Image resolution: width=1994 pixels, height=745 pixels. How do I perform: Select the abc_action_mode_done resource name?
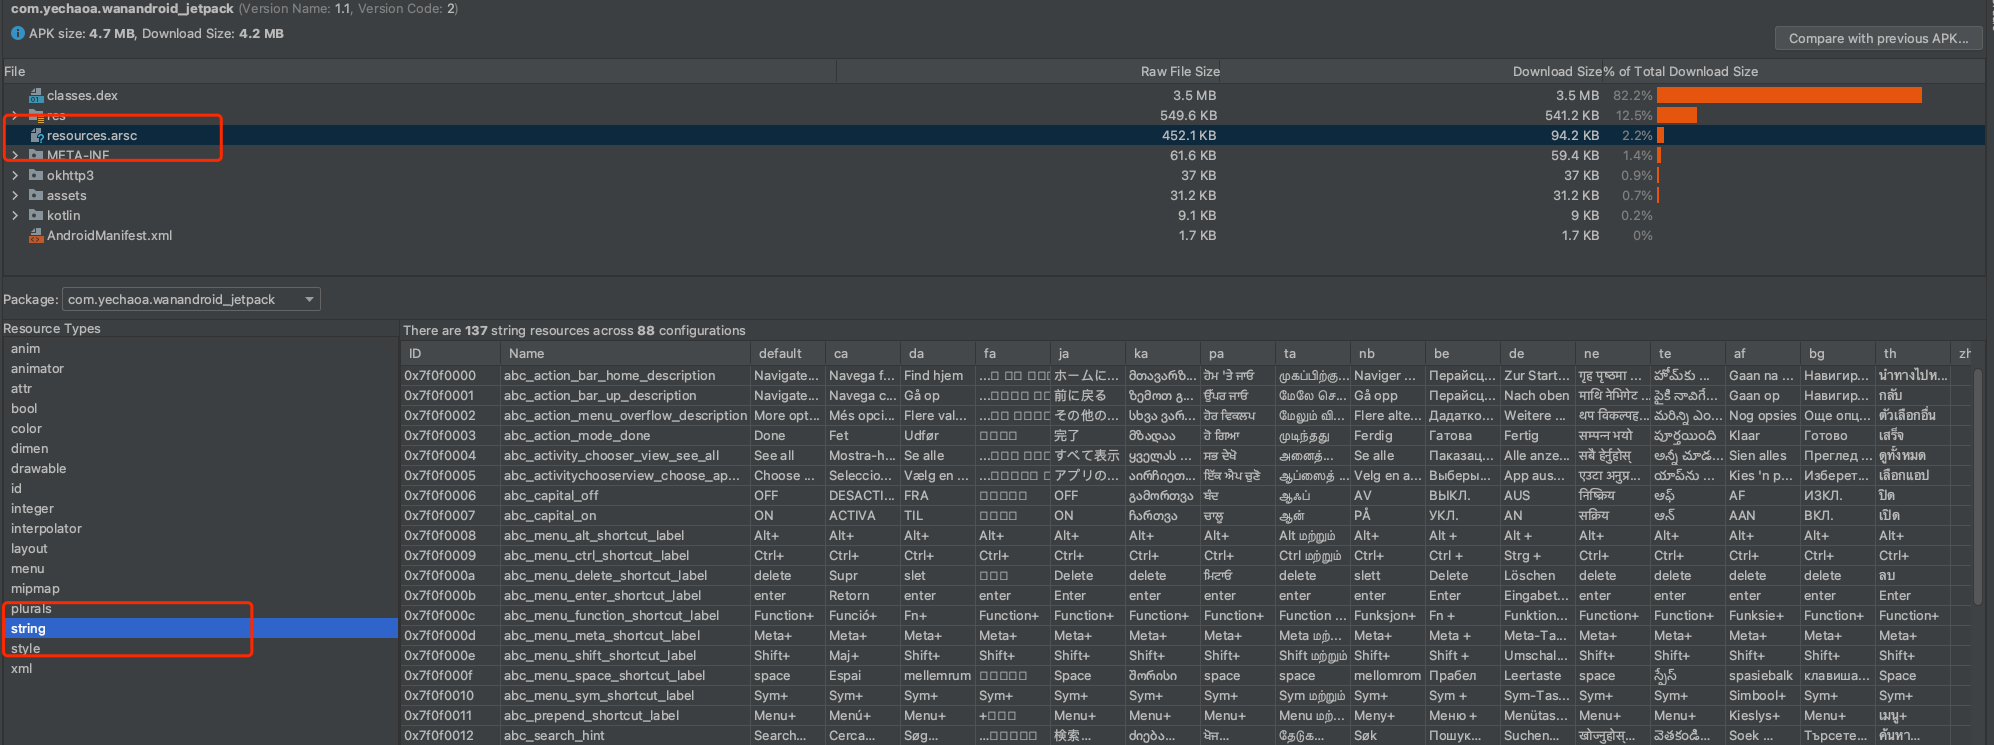tap(577, 436)
